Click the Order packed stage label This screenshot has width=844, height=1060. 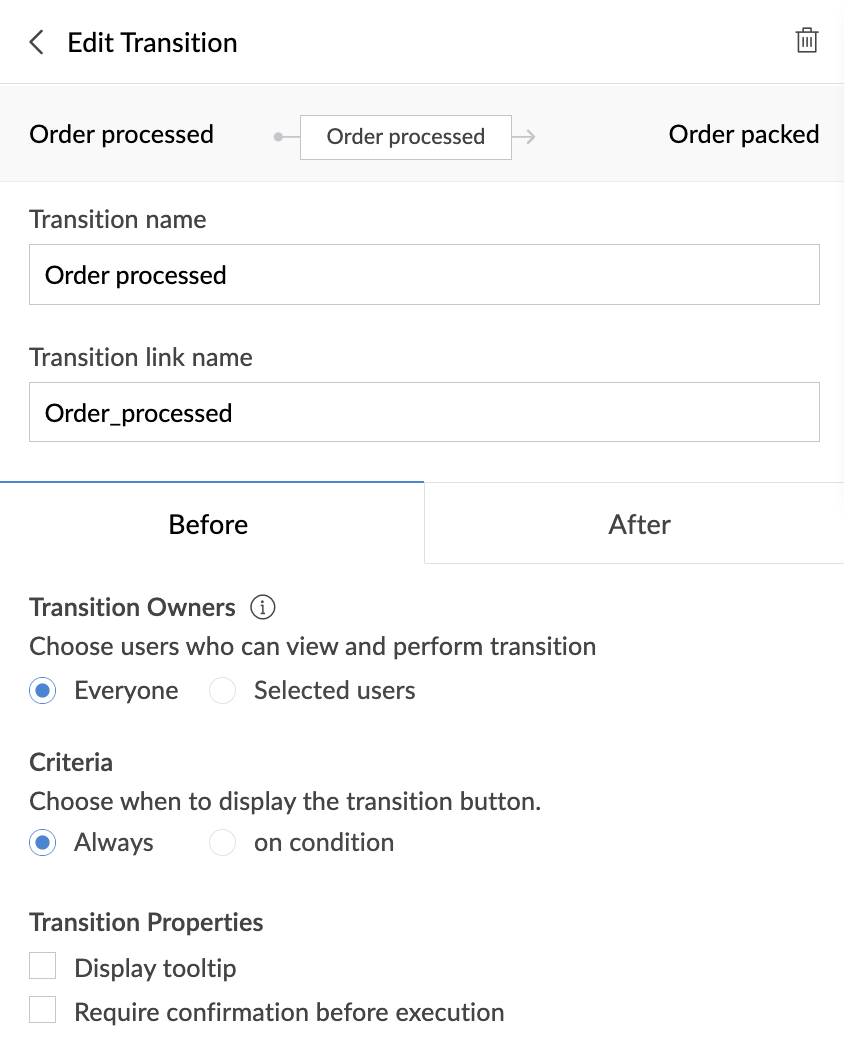click(743, 135)
